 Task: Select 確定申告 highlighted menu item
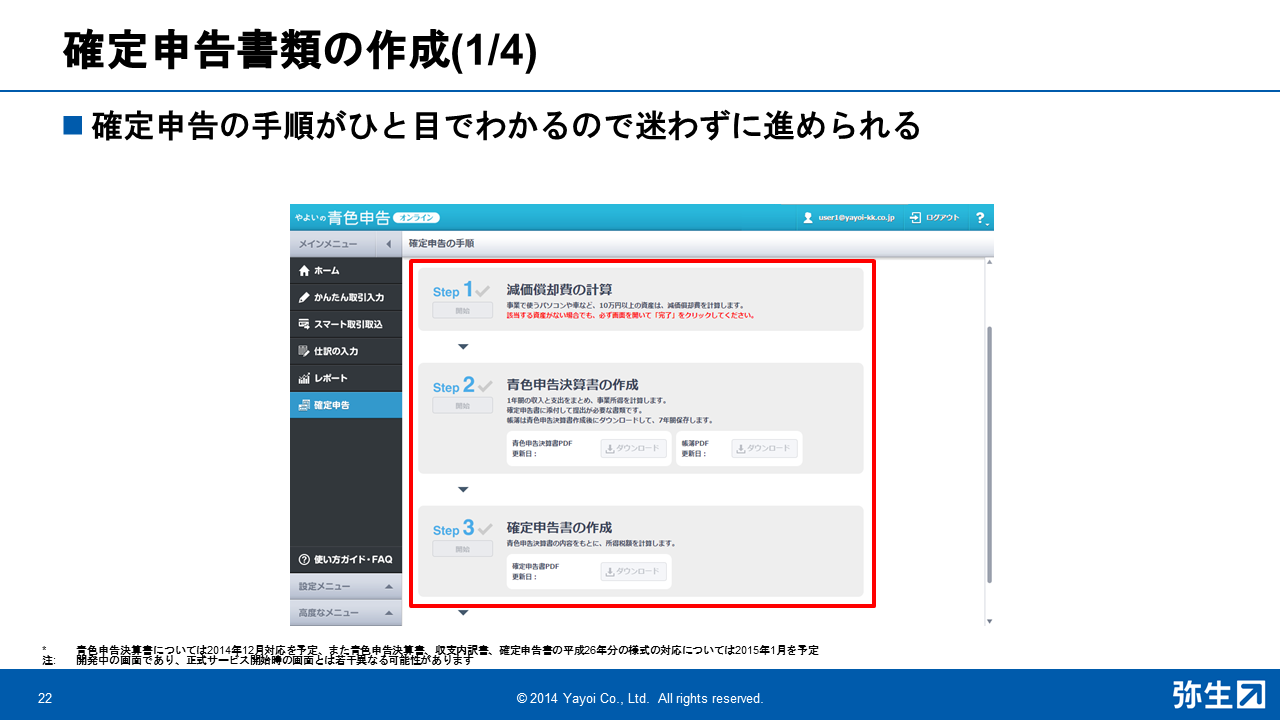(x=346, y=405)
